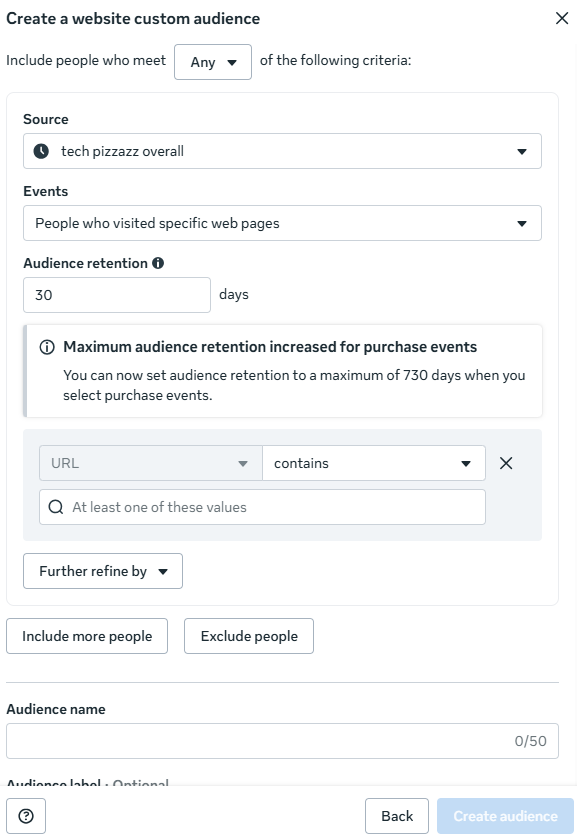Click the clock icon in the Source field
This screenshot has width=577, height=840.
point(41,151)
